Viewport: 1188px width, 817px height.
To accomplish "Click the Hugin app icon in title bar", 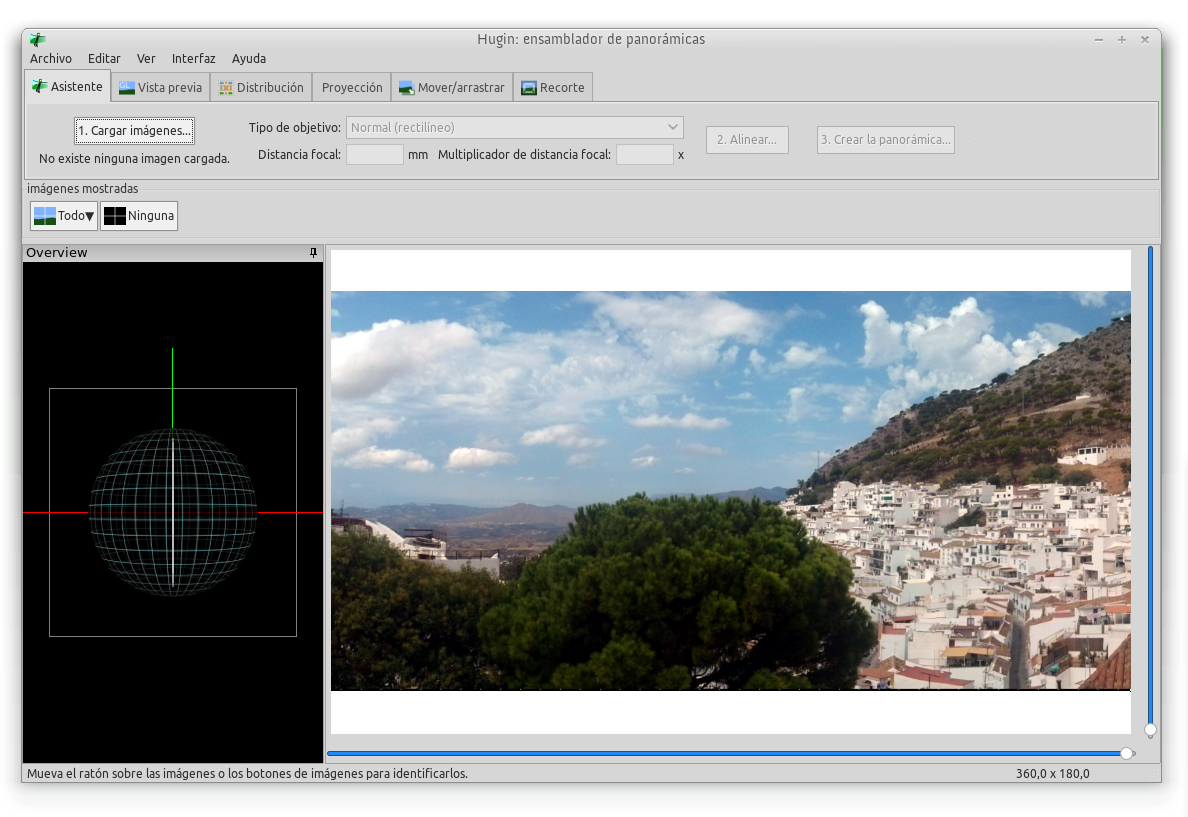I will point(38,40).
